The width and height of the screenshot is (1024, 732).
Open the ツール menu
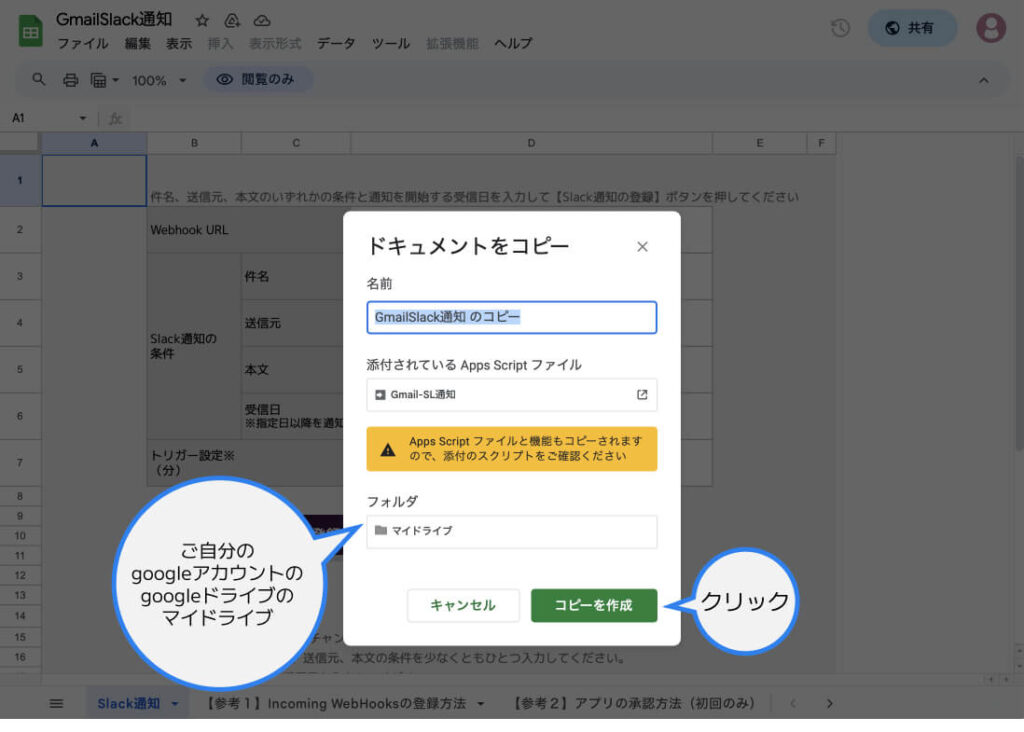click(391, 44)
